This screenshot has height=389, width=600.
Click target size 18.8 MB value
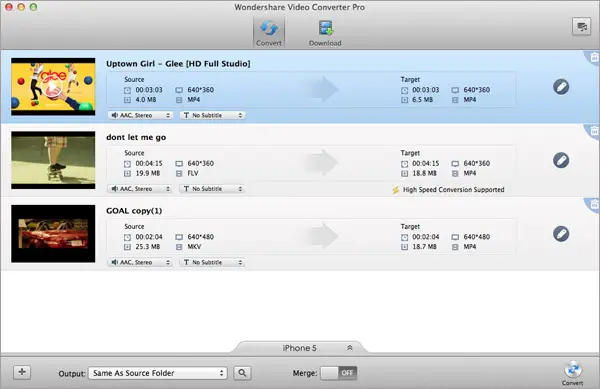click(424, 173)
